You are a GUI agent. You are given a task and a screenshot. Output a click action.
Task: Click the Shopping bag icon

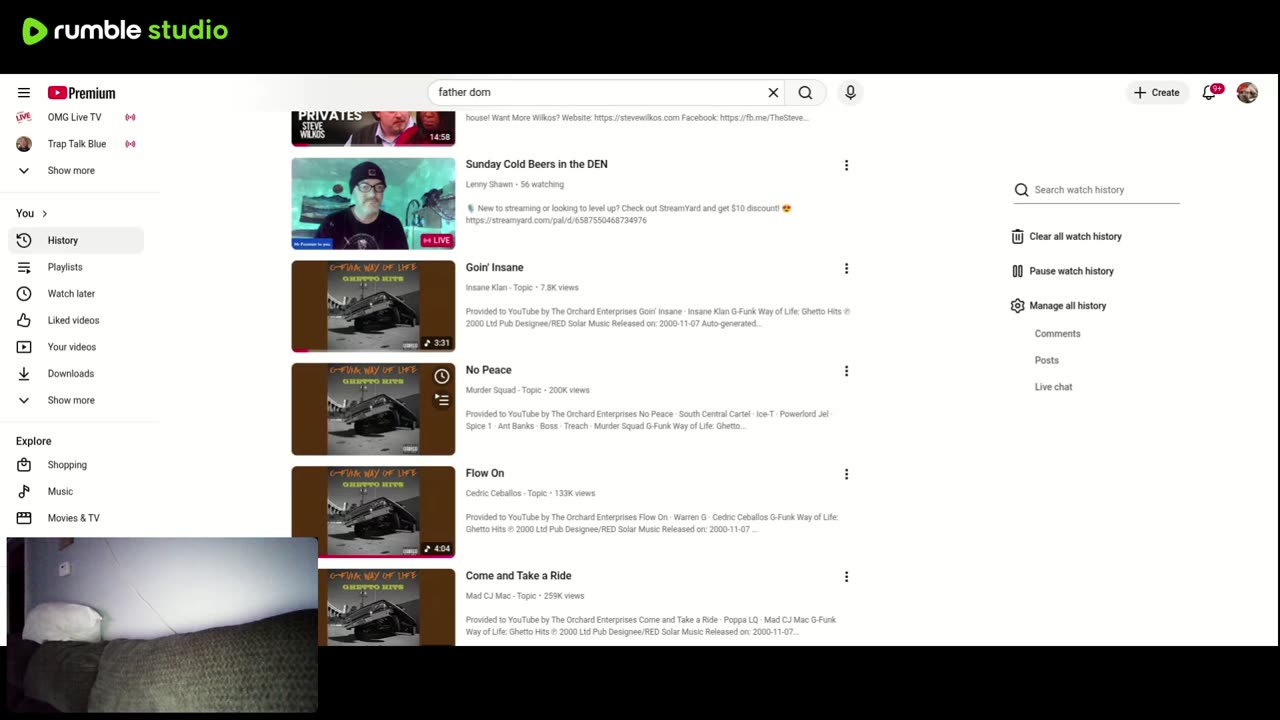pos(24,465)
